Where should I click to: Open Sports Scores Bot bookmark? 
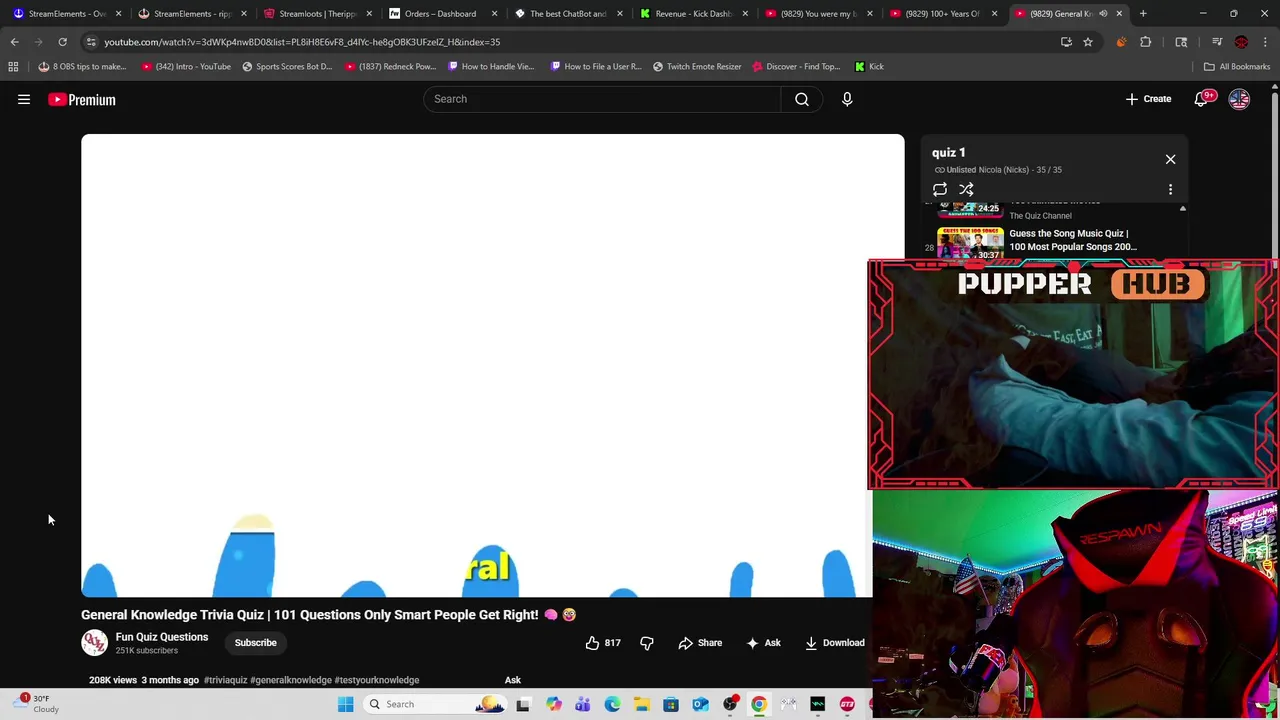click(x=287, y=66)
